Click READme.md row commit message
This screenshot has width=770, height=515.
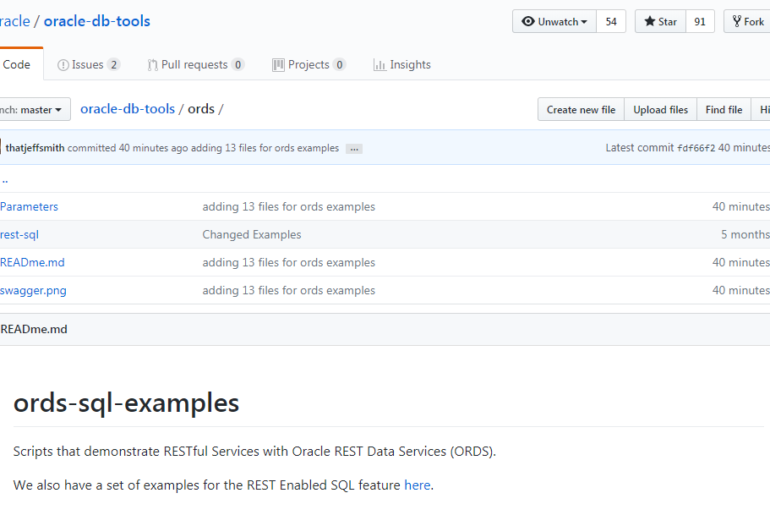pos(289,263)
